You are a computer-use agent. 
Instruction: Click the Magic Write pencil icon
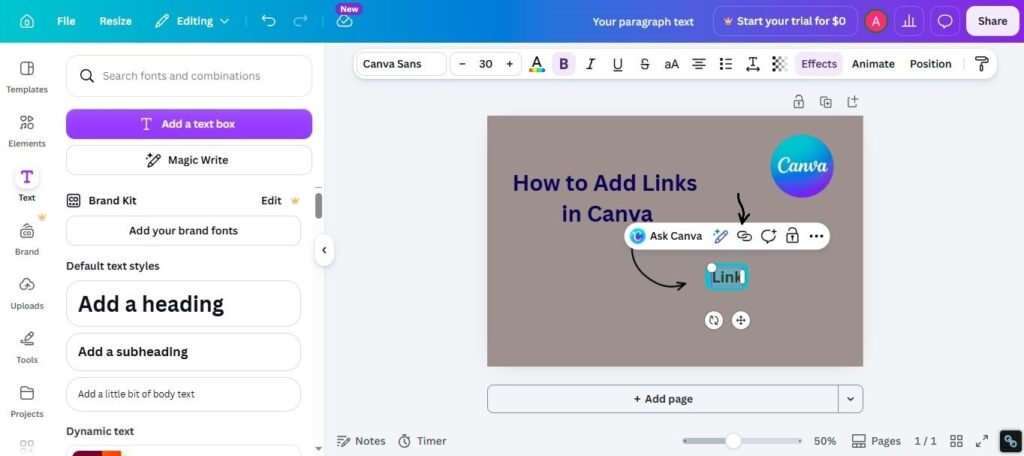(720, 236)
